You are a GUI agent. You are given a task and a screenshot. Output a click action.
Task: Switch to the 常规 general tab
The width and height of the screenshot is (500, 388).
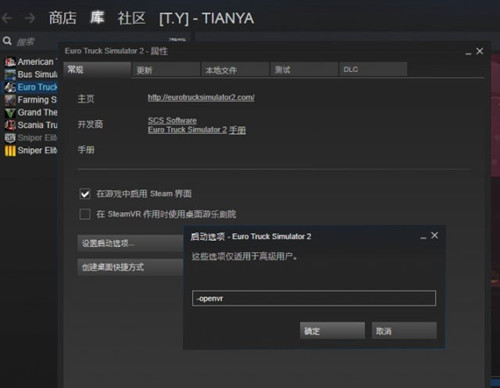pyautogui.click(x=97, y=70)
